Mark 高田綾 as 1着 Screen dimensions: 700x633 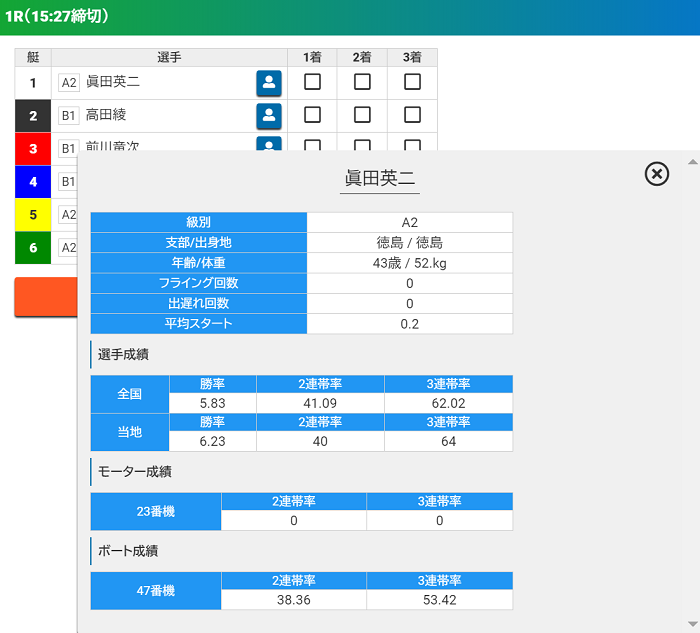point(312,115)
